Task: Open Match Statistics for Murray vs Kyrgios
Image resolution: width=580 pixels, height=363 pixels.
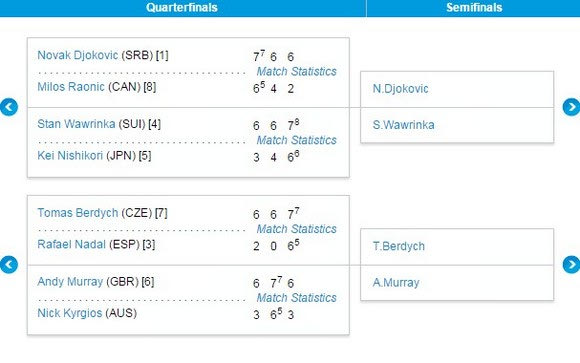Action: pyautogui.click(x=297, y=298)
